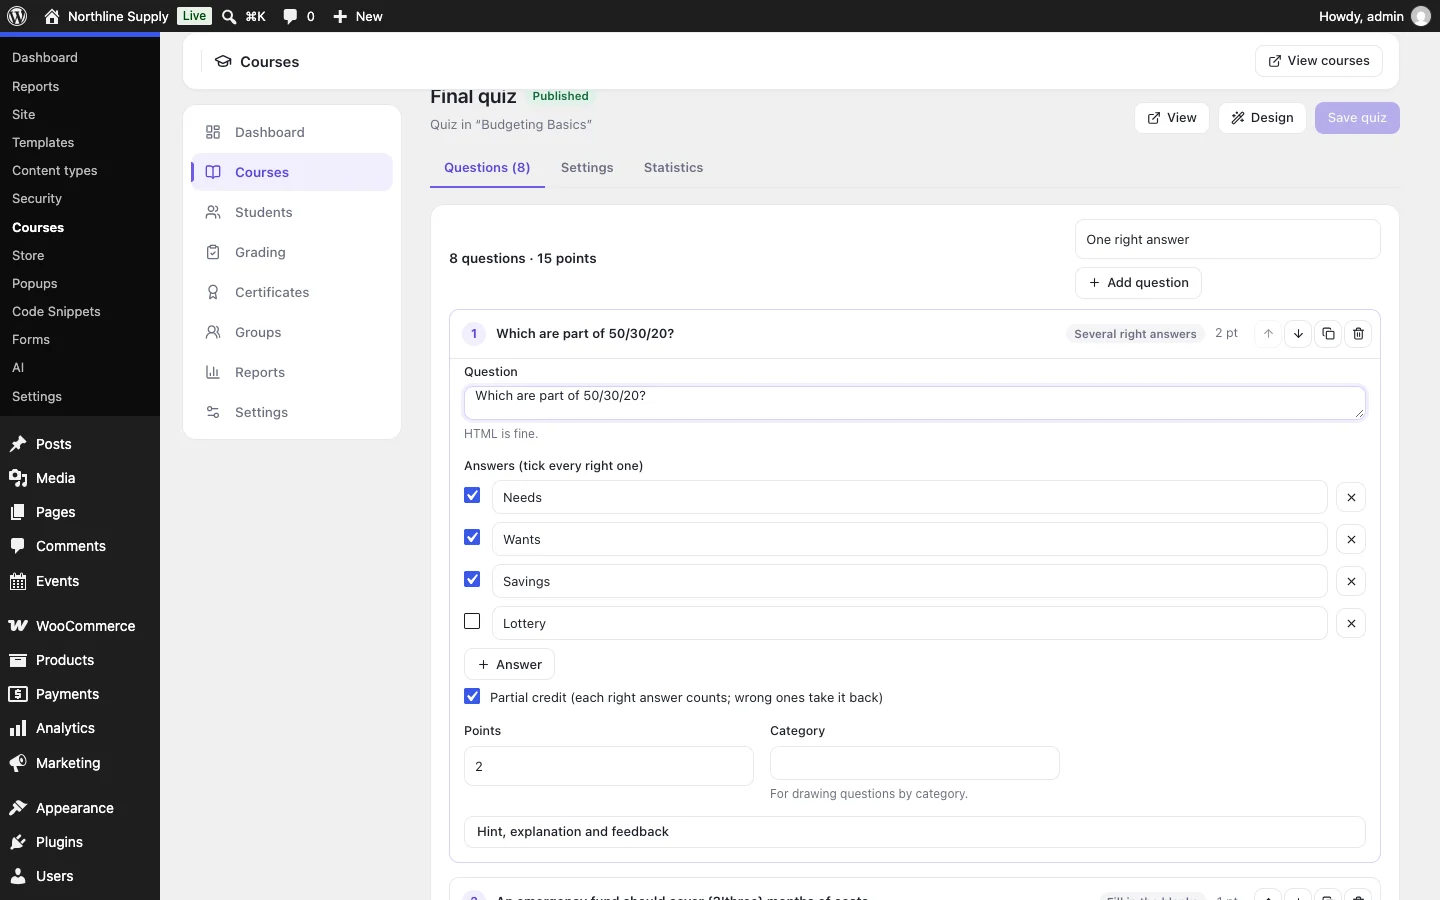
Task: Open Grading in Courses sidebar
Action: (x=292, y=252)
